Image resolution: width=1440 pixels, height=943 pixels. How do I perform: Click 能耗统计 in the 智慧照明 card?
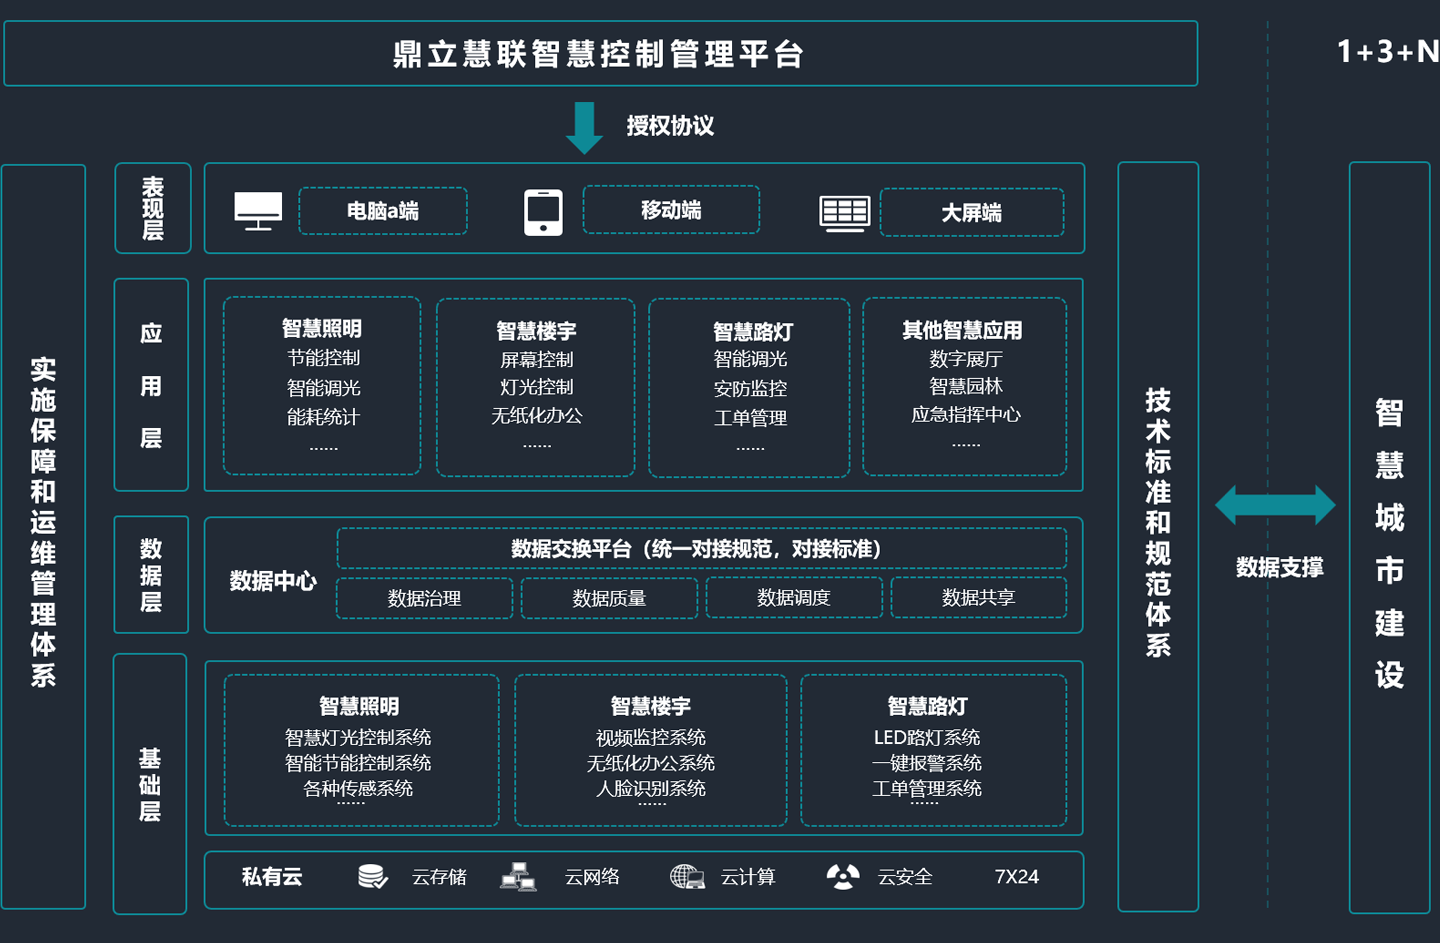tap(323, 417)
